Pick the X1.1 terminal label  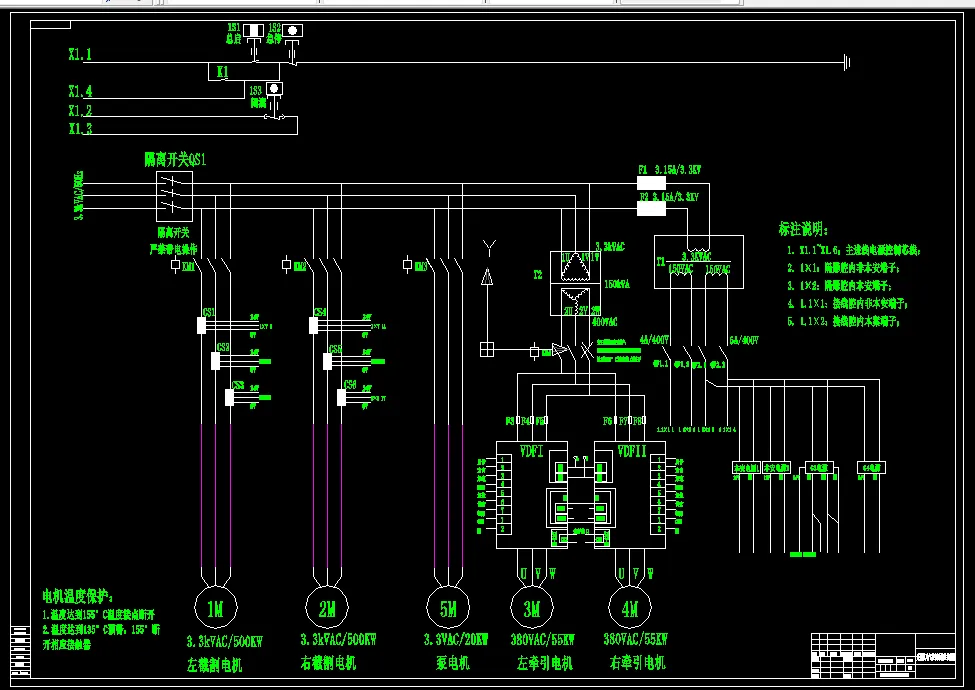click(80, 54)
